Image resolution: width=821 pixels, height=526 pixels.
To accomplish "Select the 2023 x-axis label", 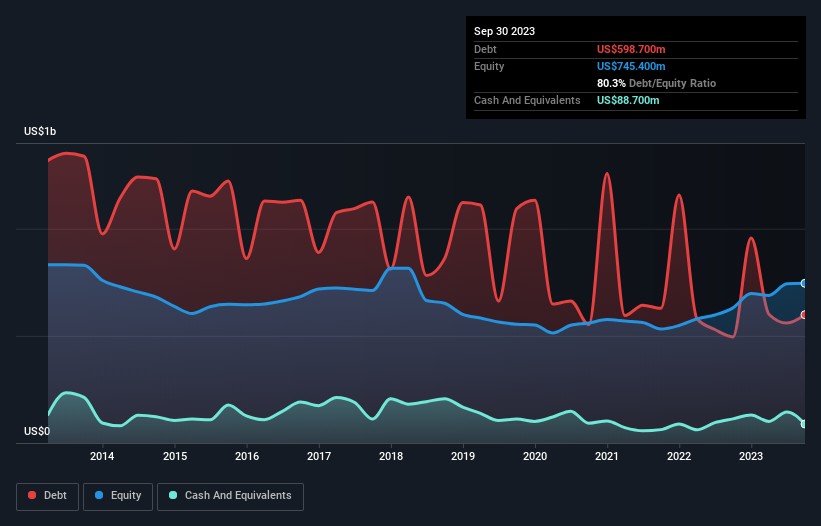I will click(x=751, y=456).
